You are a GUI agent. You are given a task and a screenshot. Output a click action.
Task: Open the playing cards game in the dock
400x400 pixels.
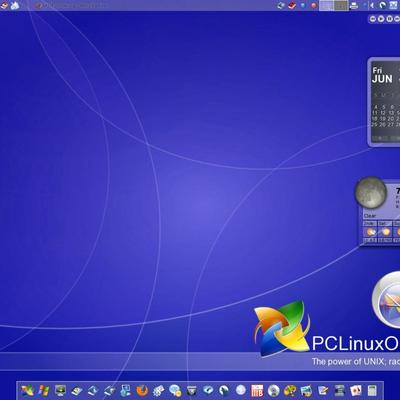click(356, 390)
